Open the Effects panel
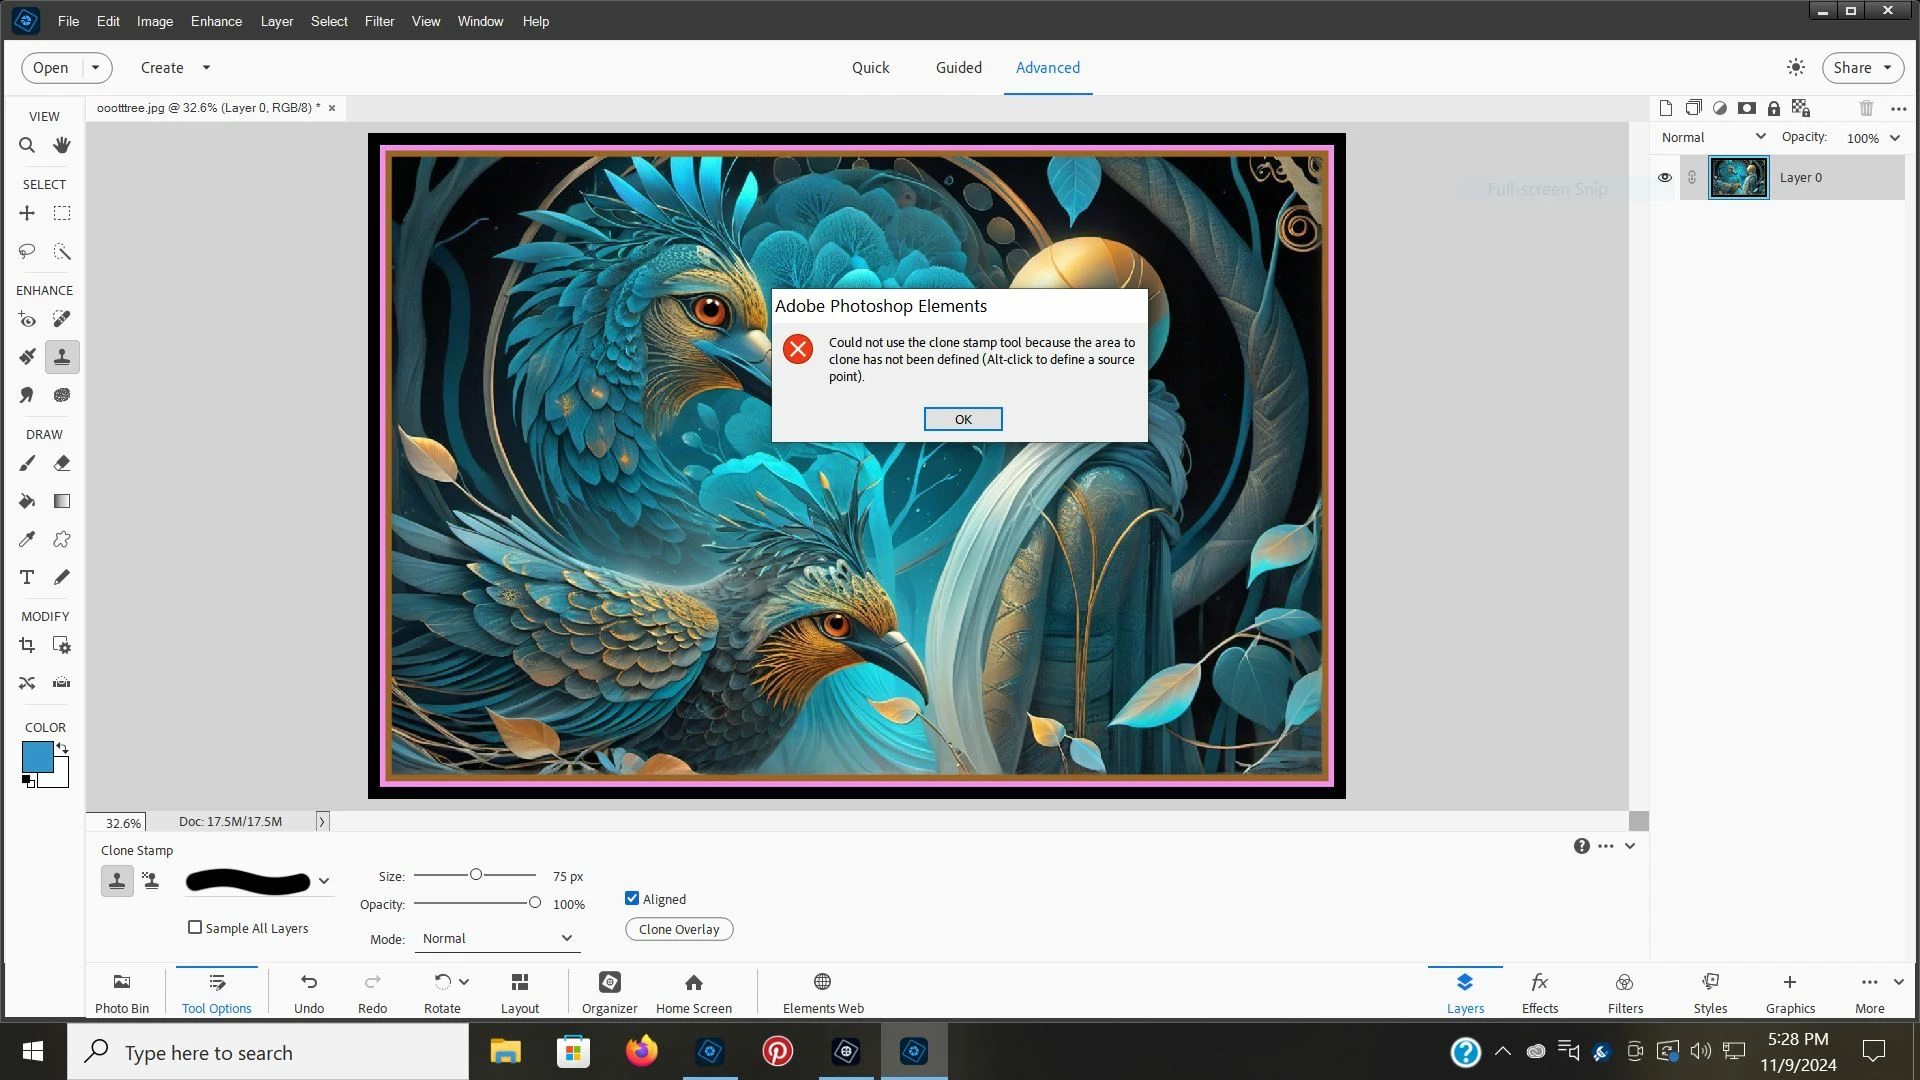The width and height of the screenshot is (1920, 1080). click(x=1539, y=991)
